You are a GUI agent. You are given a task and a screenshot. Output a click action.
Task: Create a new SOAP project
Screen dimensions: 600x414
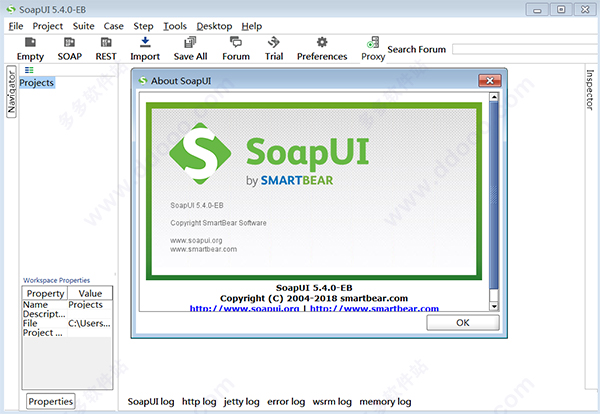click(70, 49)
